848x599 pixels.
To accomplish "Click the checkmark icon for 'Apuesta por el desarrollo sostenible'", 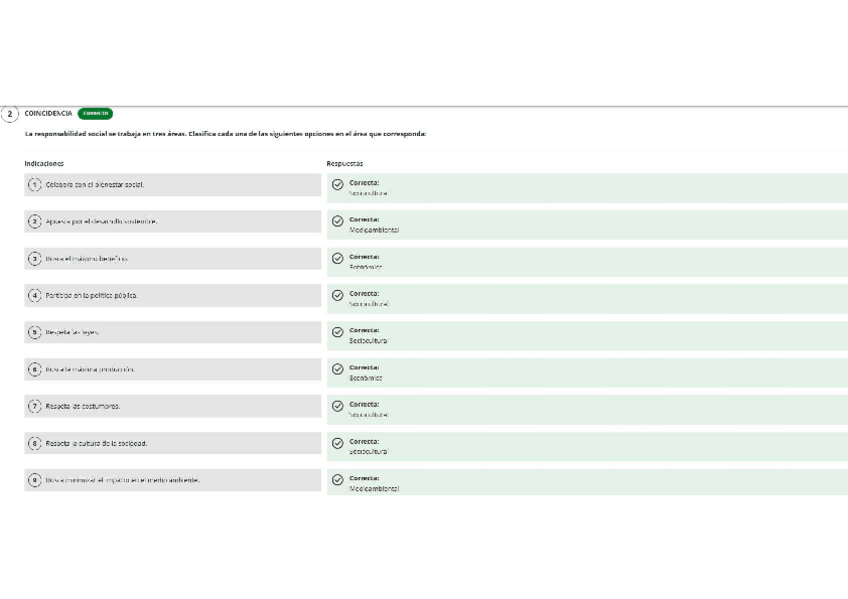I will 338,222.
